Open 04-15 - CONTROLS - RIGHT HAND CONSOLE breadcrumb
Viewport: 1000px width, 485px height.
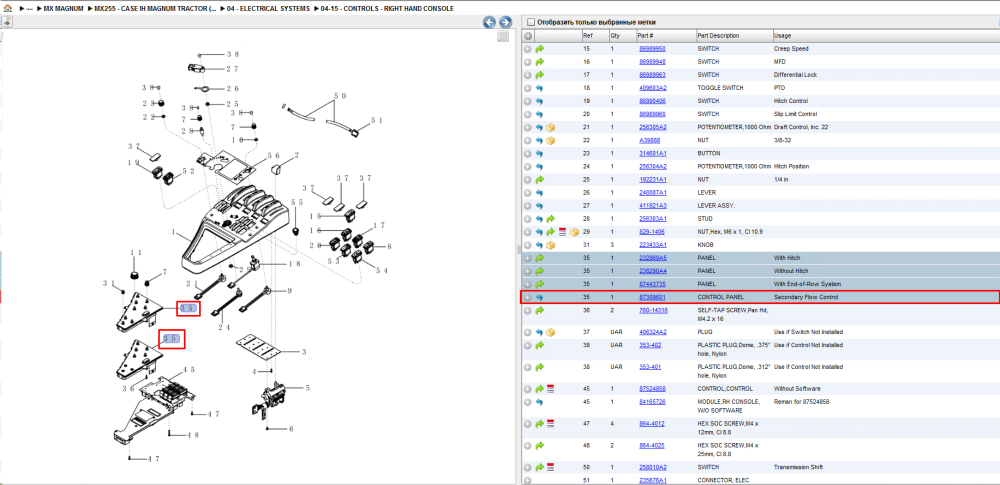tap(387, 9)
